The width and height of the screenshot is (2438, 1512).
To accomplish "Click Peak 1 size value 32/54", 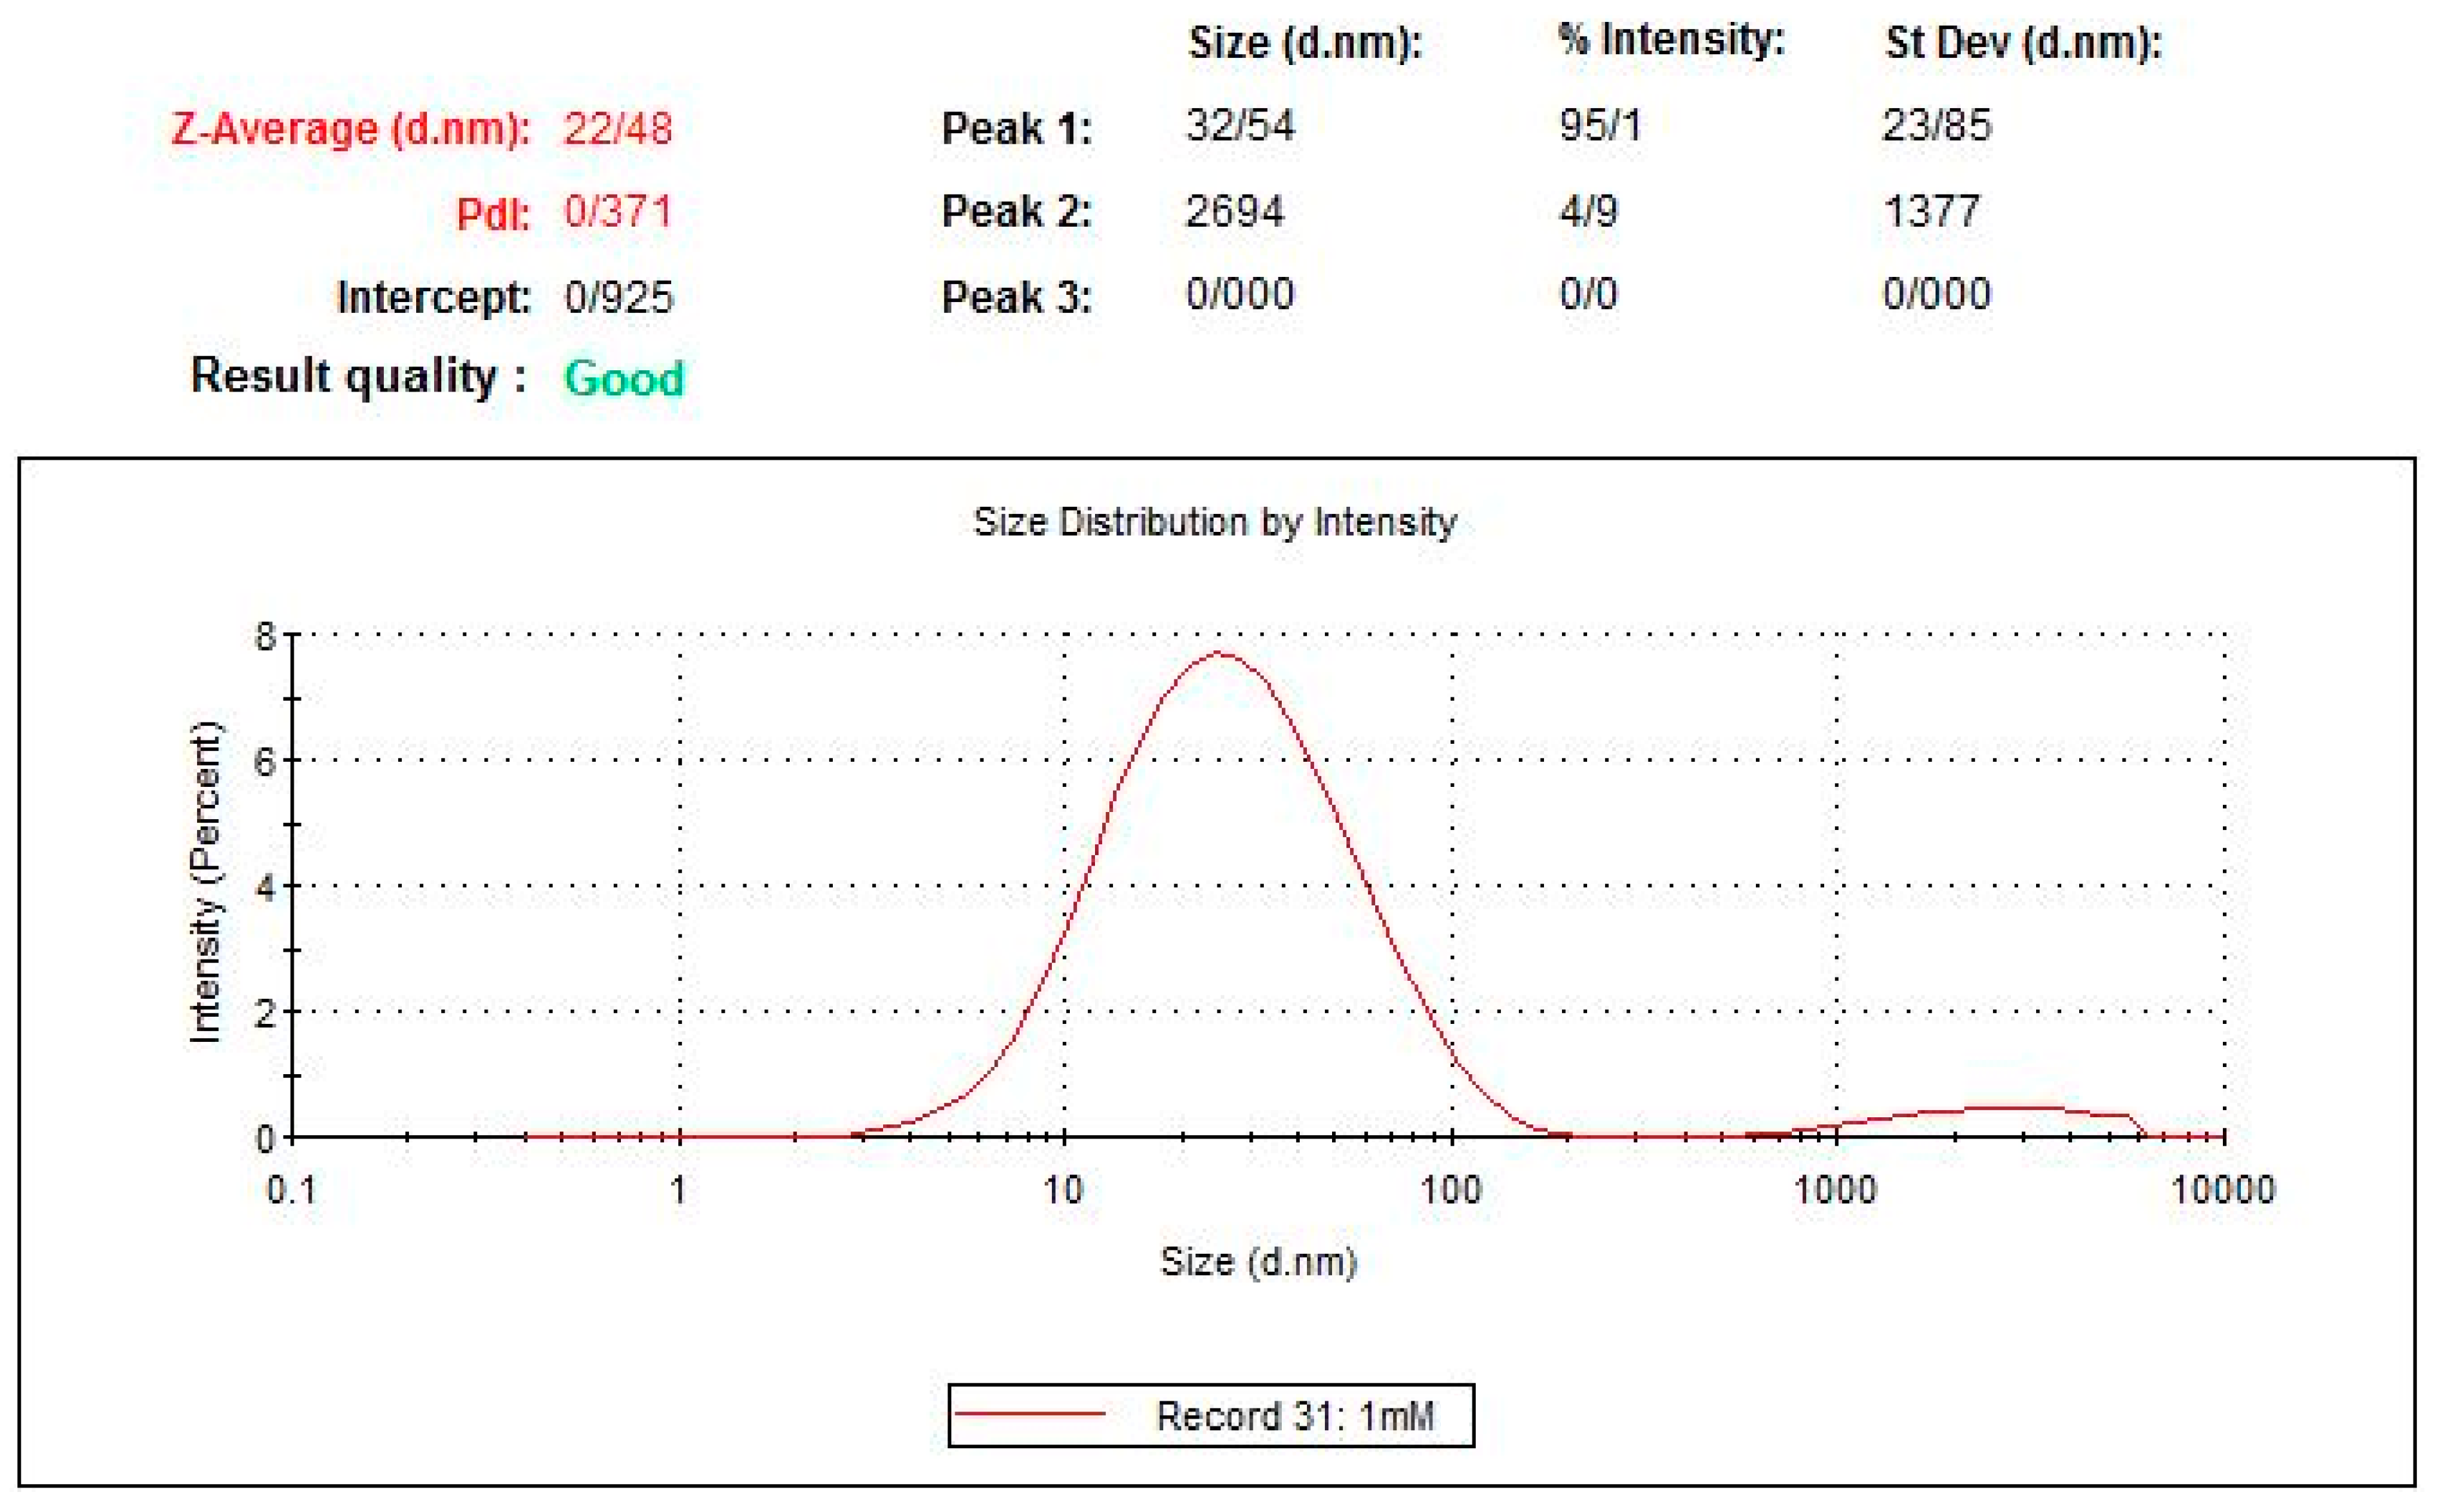I will tap(1240, 126).
